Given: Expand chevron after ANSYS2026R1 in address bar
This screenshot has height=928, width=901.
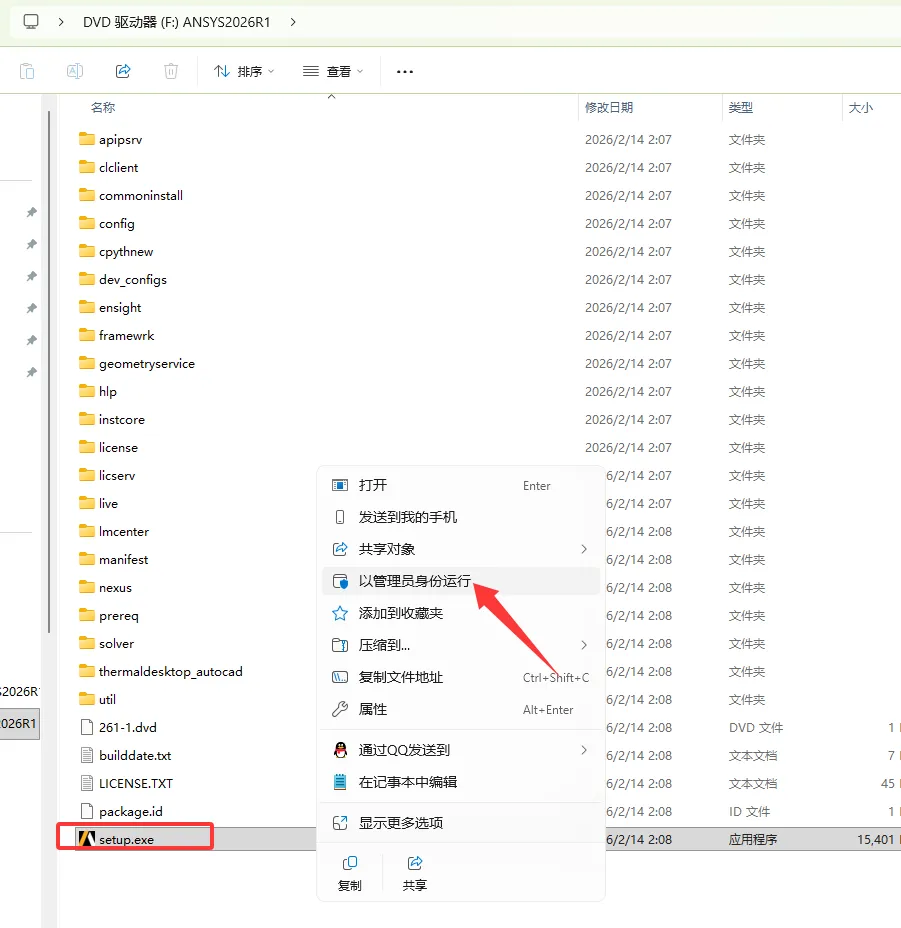Looking at the screenshot, I should coord(293,22).
